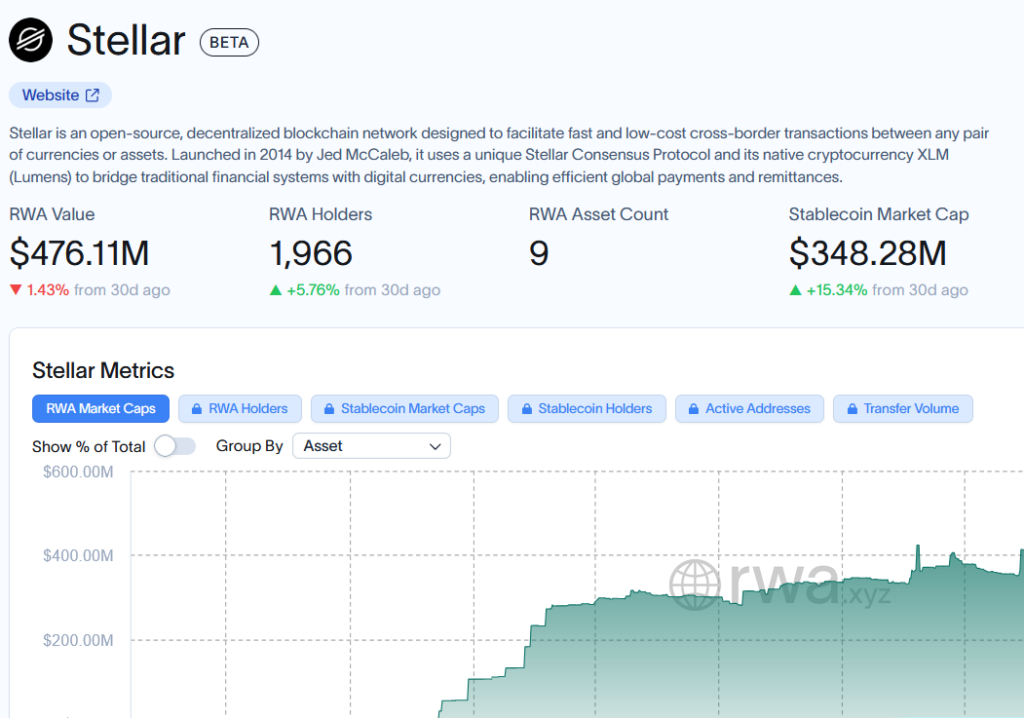Click the +5.76% change text

pyautogui.click(x=313, y=290)
